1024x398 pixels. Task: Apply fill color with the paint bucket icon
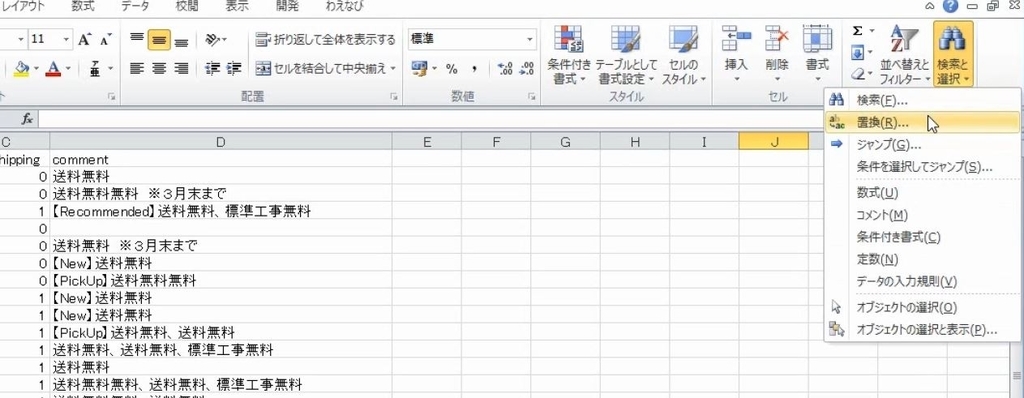tap(22, 68)
